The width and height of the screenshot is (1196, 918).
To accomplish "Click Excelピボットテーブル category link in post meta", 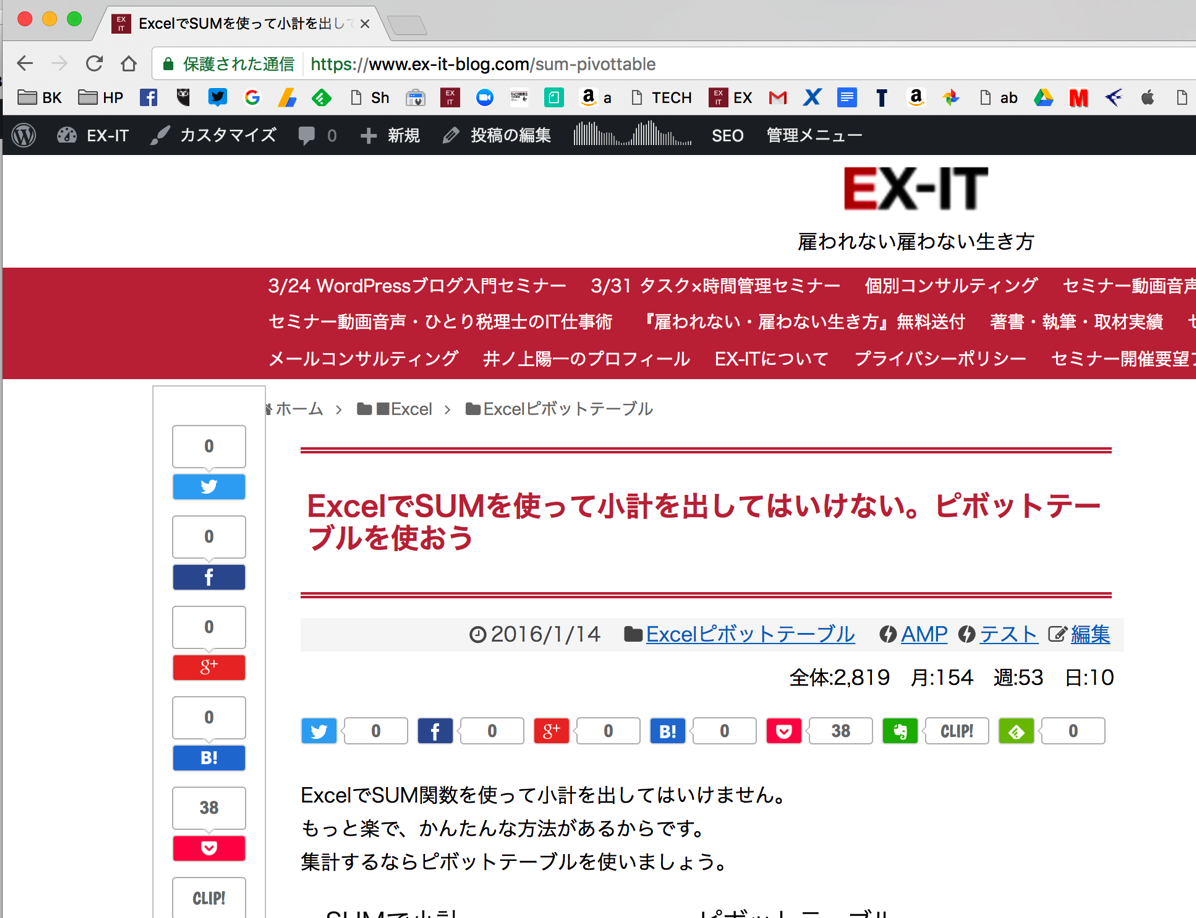I will pos(750,634).
